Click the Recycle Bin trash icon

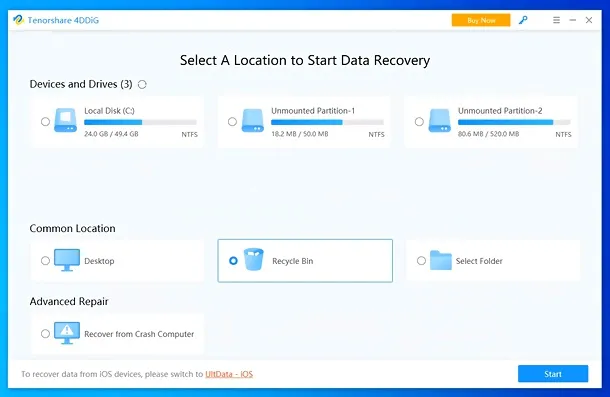pos(254,260)
